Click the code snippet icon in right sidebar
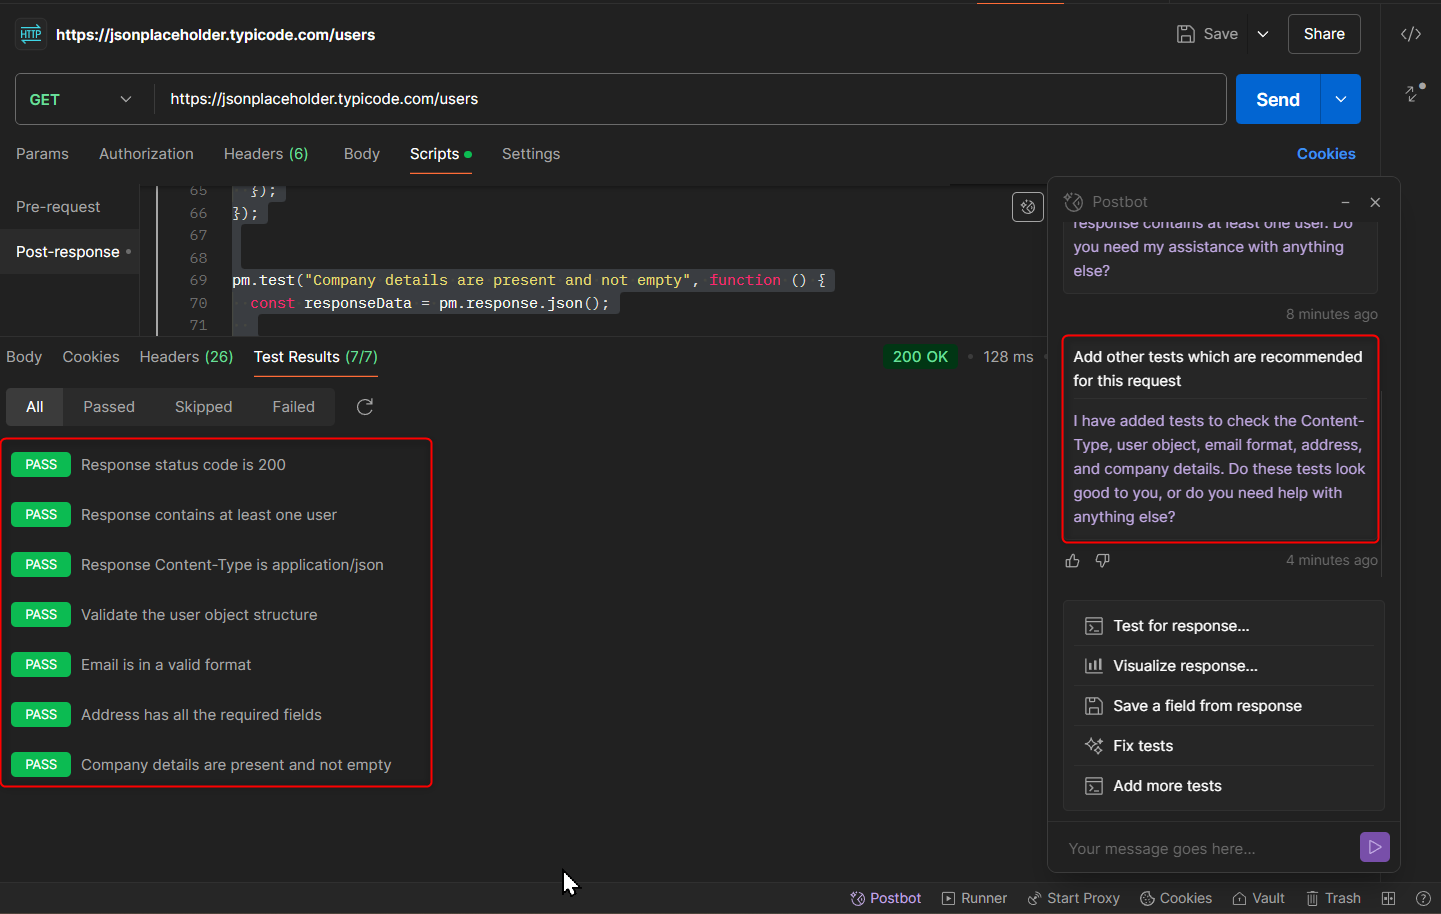Viewport: 1441px width, 914px height. pos(1410,34)
